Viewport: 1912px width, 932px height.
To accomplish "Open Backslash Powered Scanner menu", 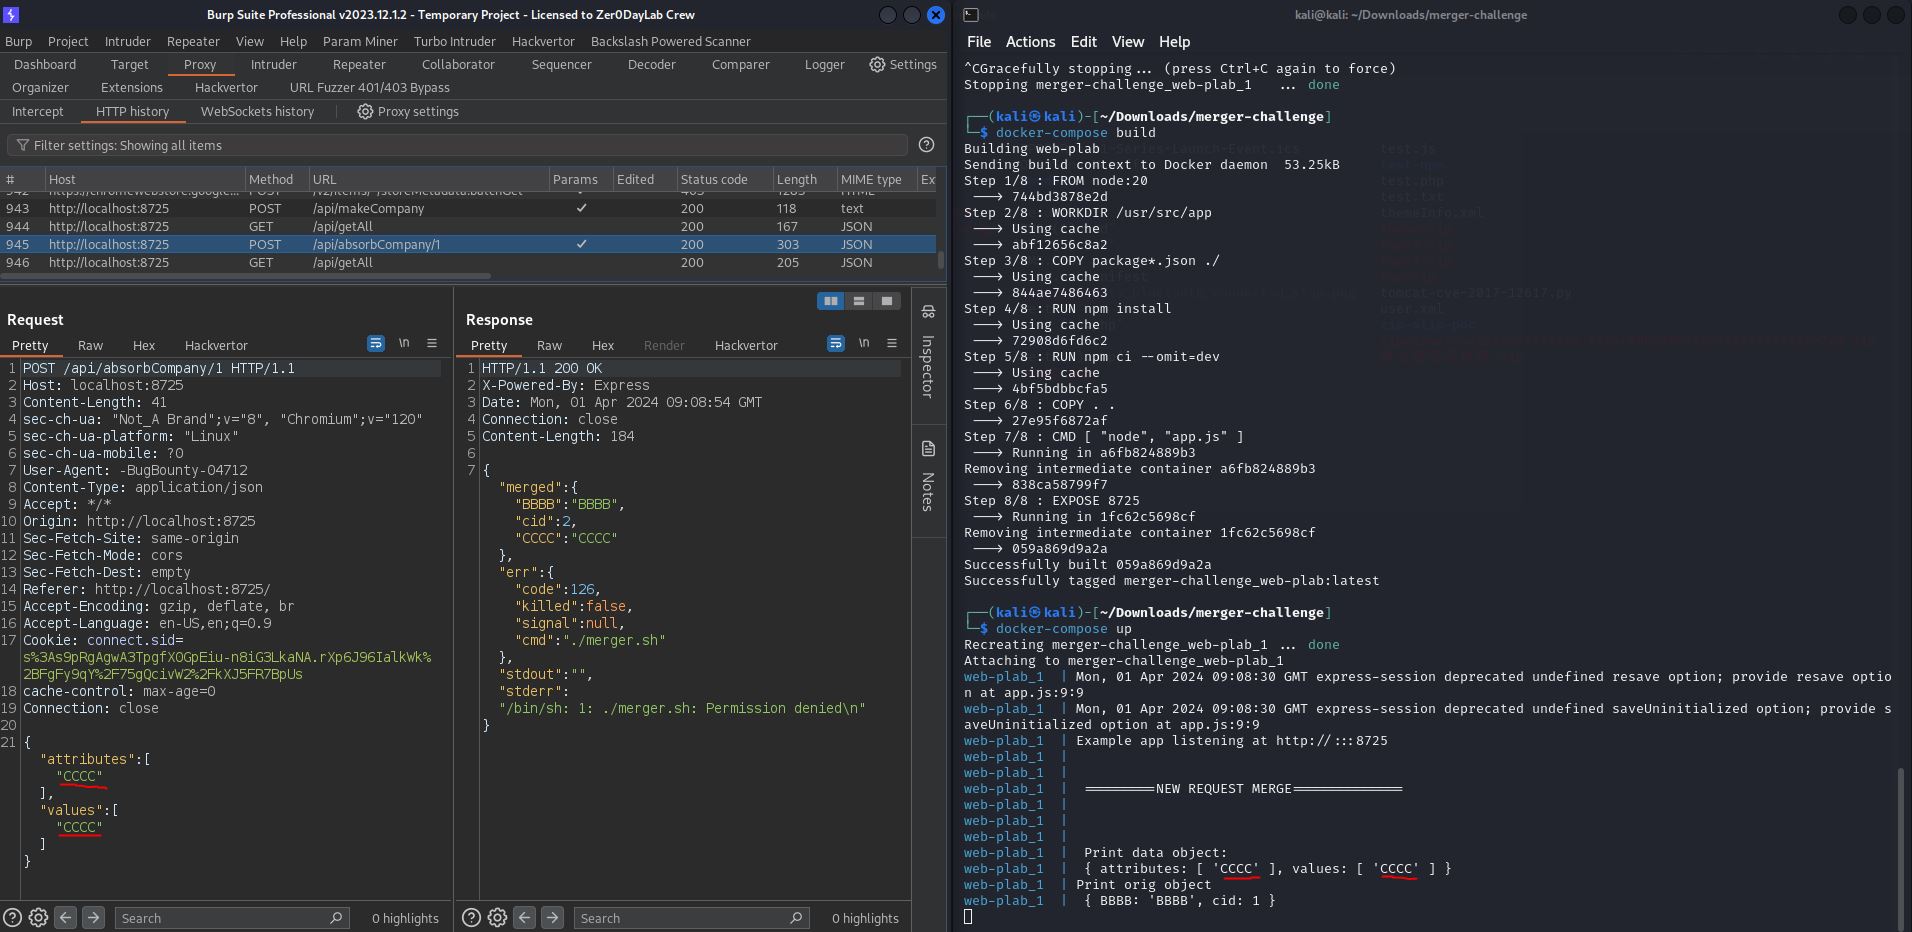I will [x=671, y=41].
